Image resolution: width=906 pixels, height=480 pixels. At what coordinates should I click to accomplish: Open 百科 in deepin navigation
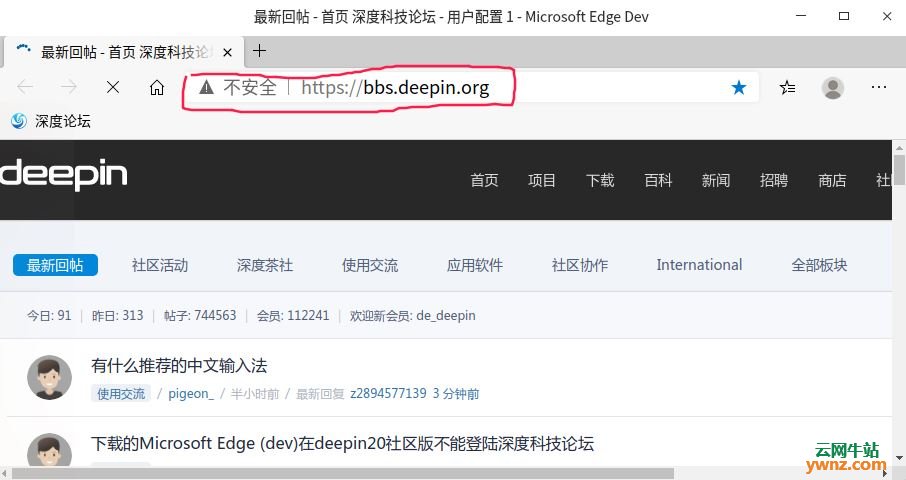click(x=658, y=180)
